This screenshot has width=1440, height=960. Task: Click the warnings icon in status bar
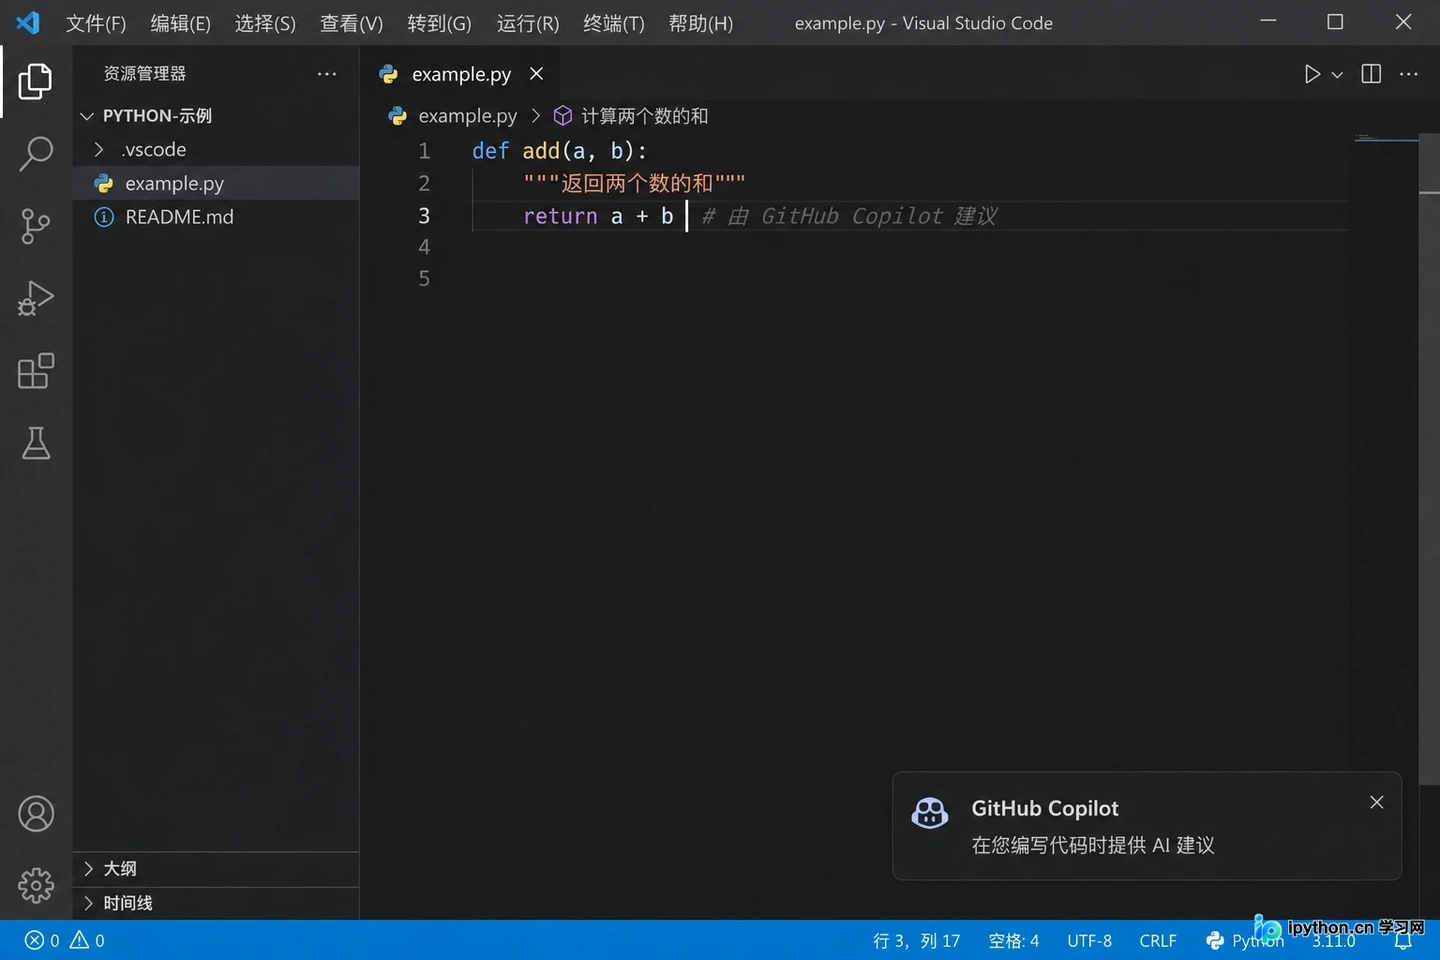click(x=79, y=940)
